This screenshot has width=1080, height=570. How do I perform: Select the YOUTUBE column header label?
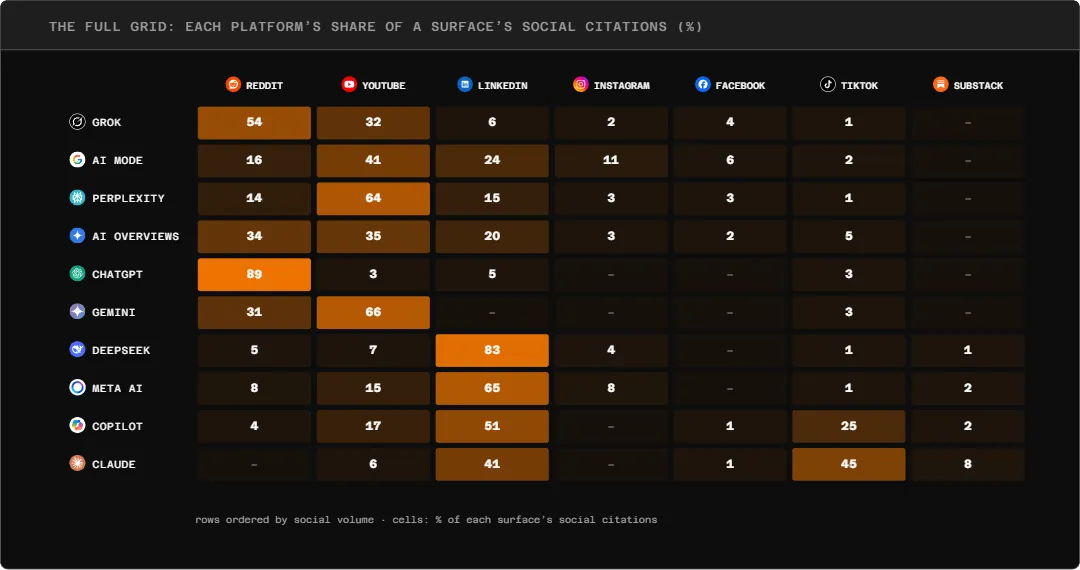[x=384, y=85]
